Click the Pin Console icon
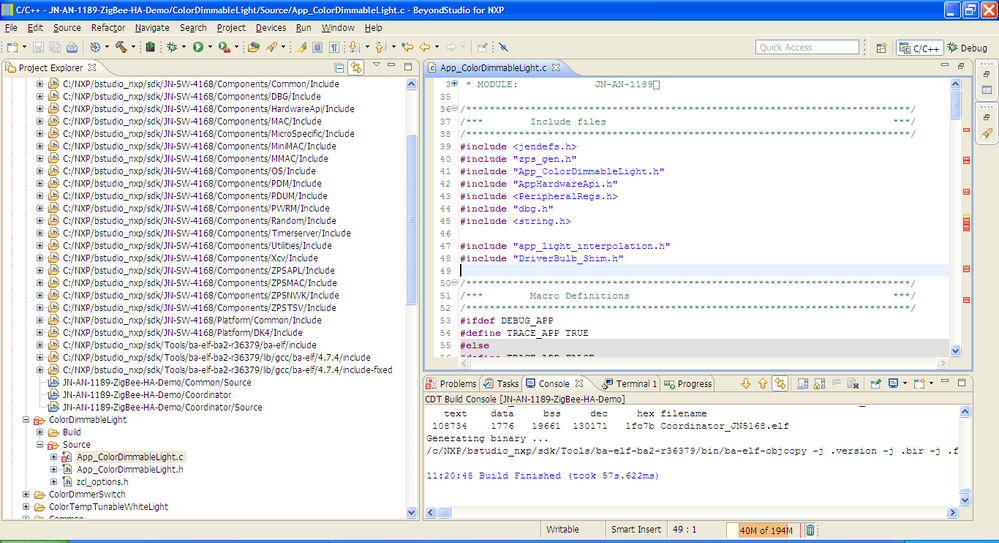Screen dimensions: 999x543 tap(876, 384)
